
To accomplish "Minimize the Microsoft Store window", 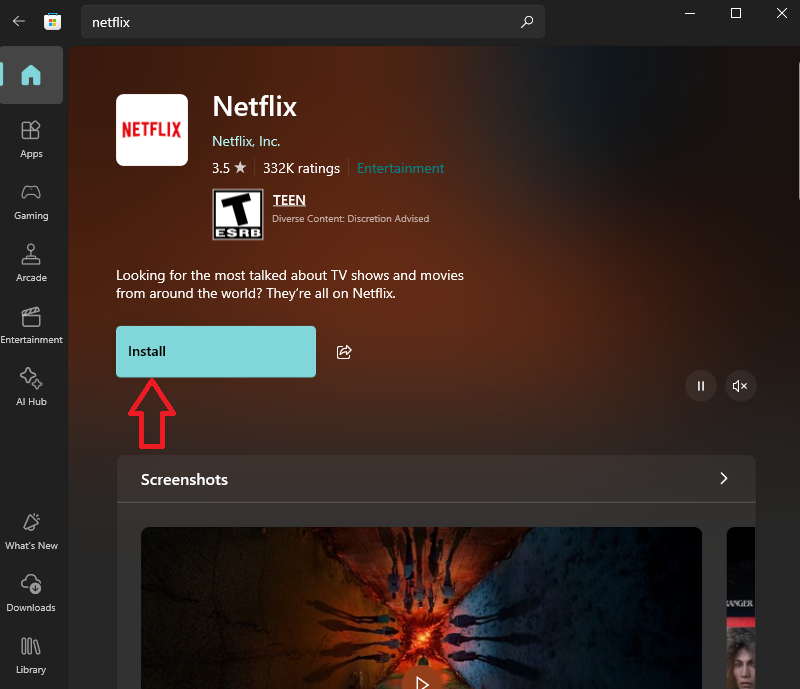I will click(x=690, y=13).
